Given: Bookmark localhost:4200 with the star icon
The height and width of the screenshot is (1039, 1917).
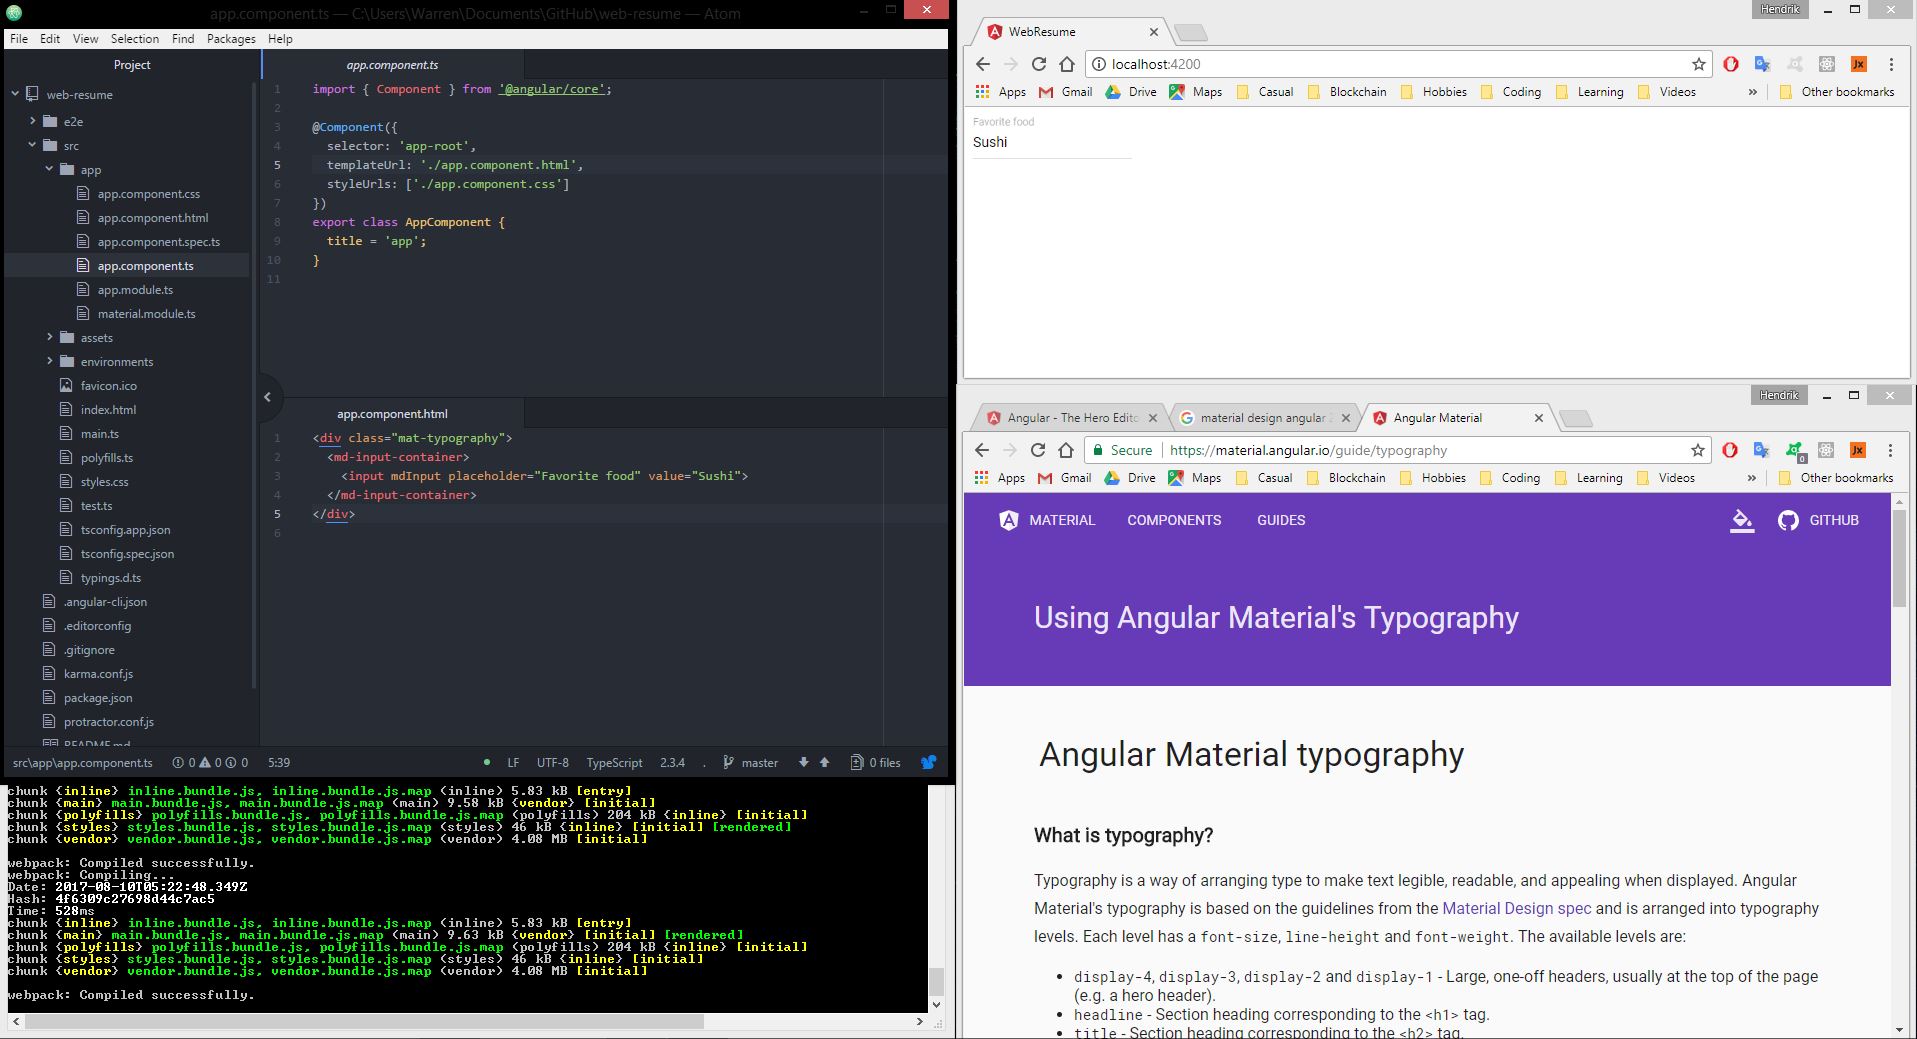Looking at the screenshot, I should click(x=1699, y=64).
